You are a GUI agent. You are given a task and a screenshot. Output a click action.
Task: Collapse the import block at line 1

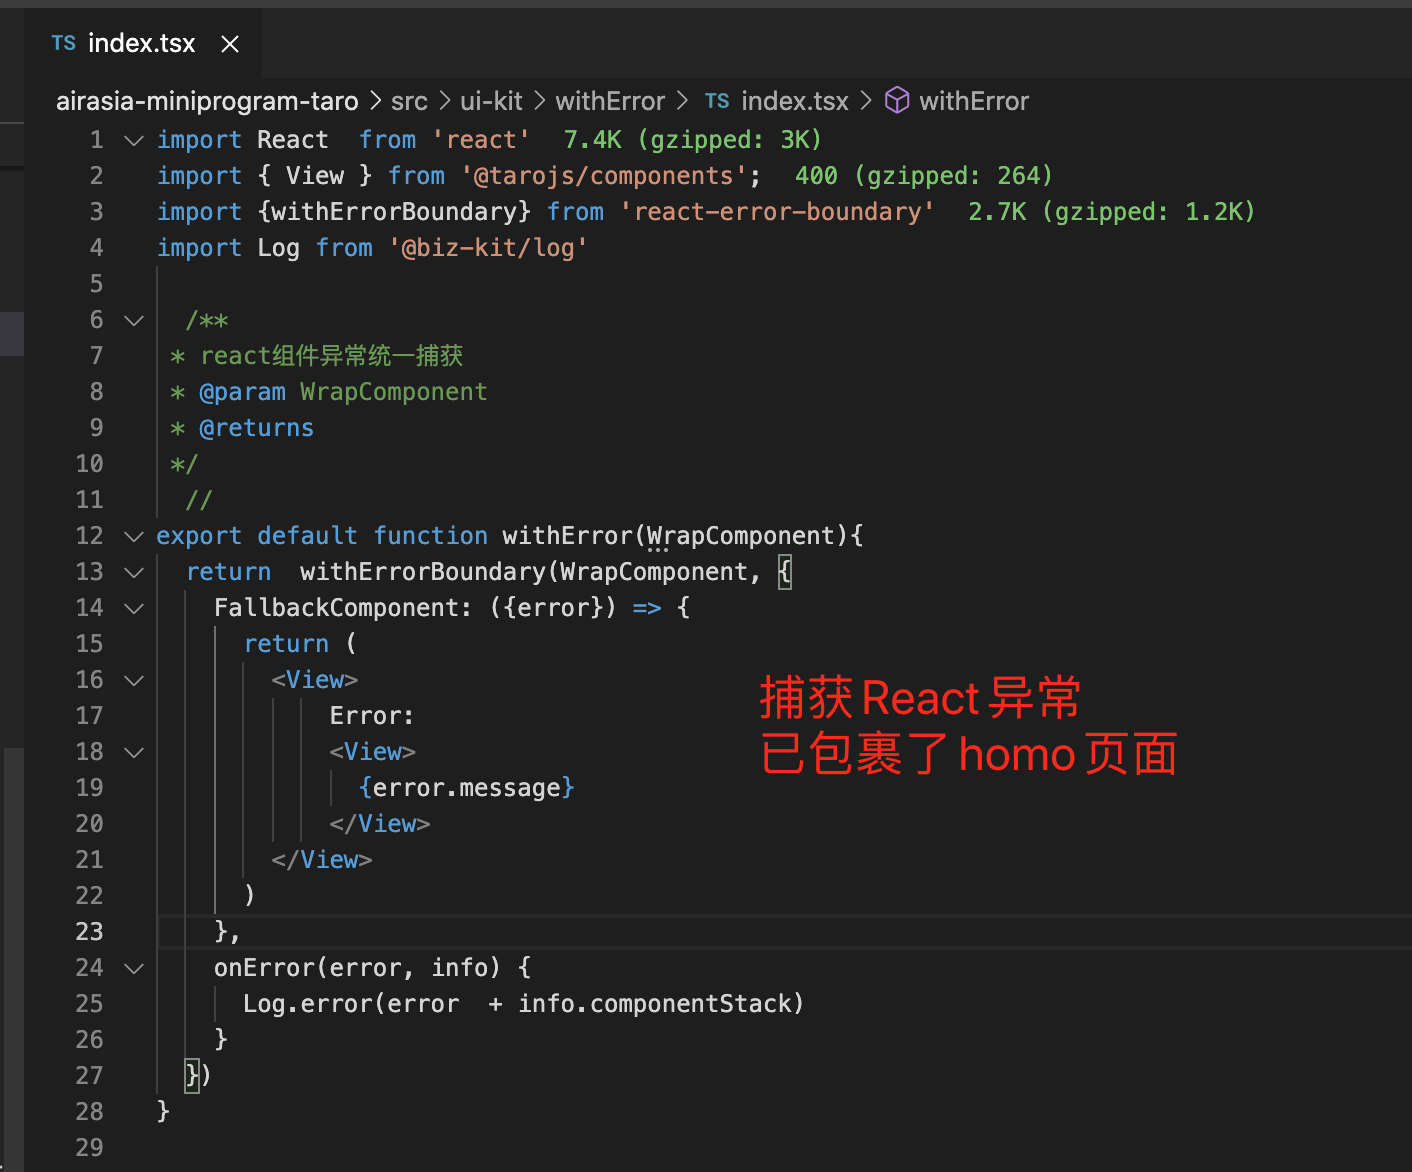coord(134,140)
